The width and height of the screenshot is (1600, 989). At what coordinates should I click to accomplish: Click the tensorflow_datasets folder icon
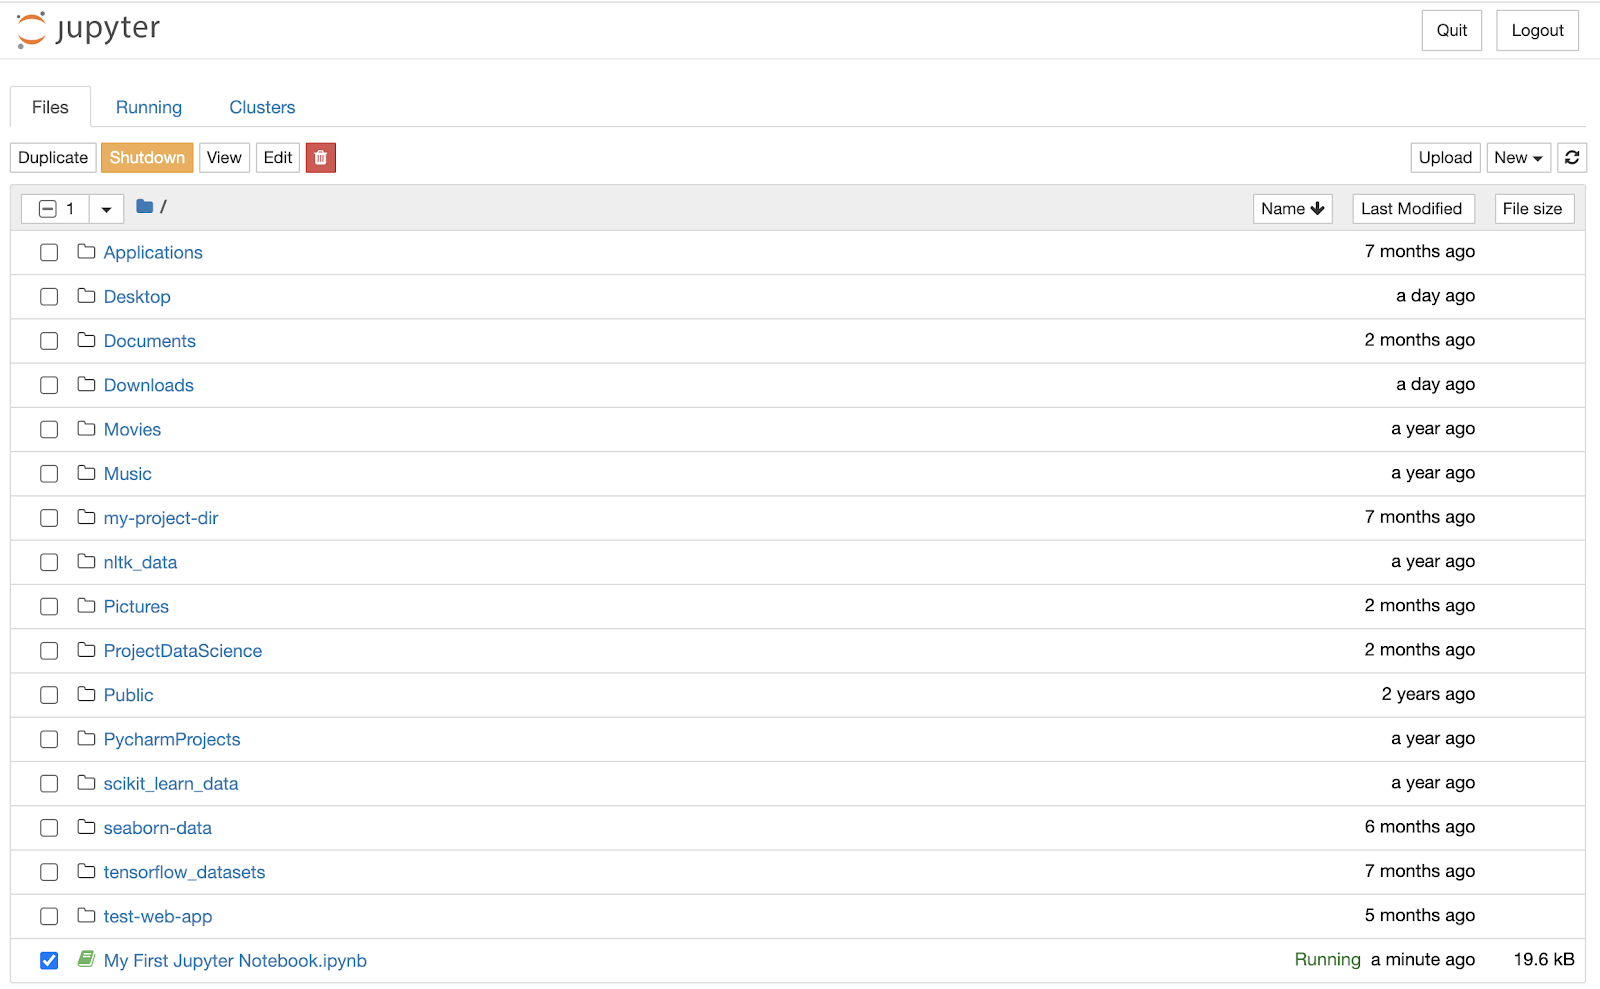tap(86, 871)
